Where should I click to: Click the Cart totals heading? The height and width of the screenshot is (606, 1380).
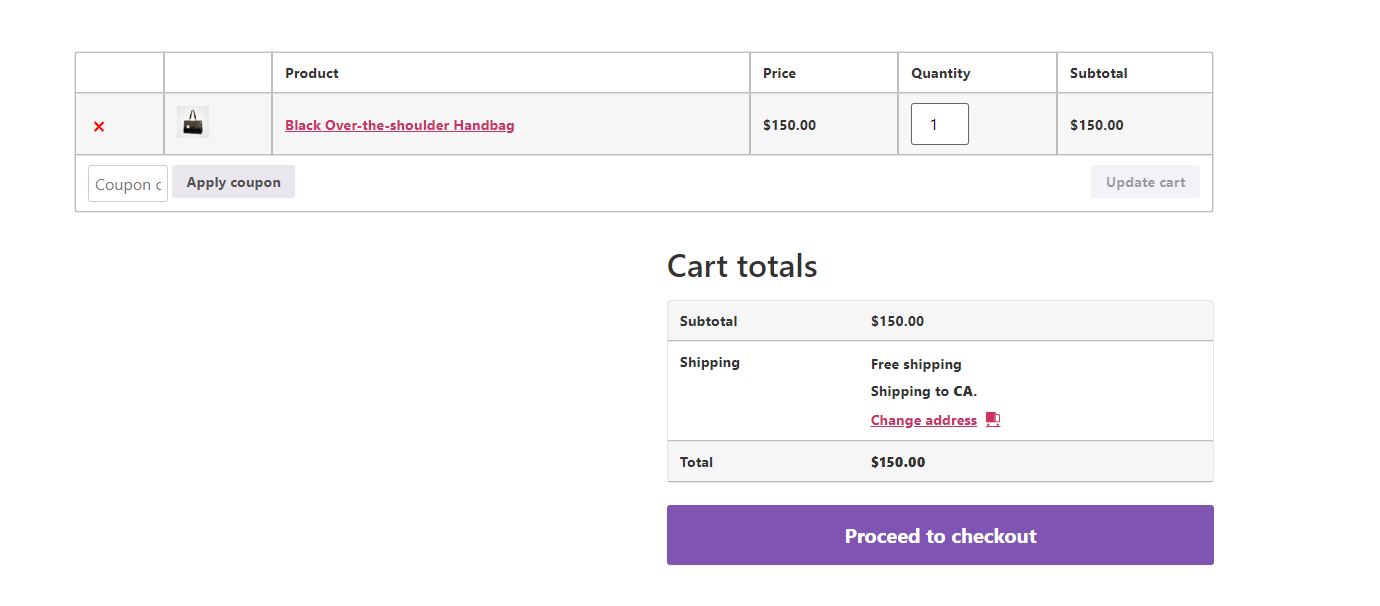[742, 265]
